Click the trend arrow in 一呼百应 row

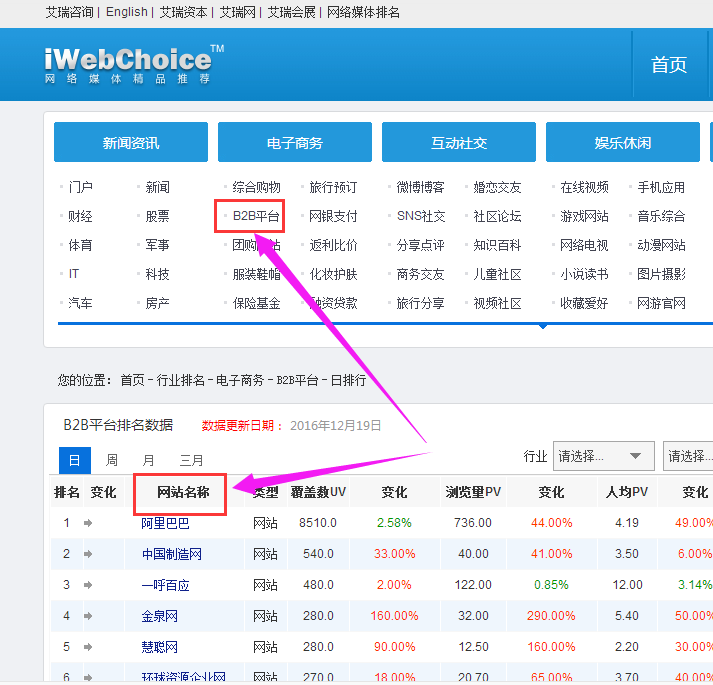[x=88, y=585]
